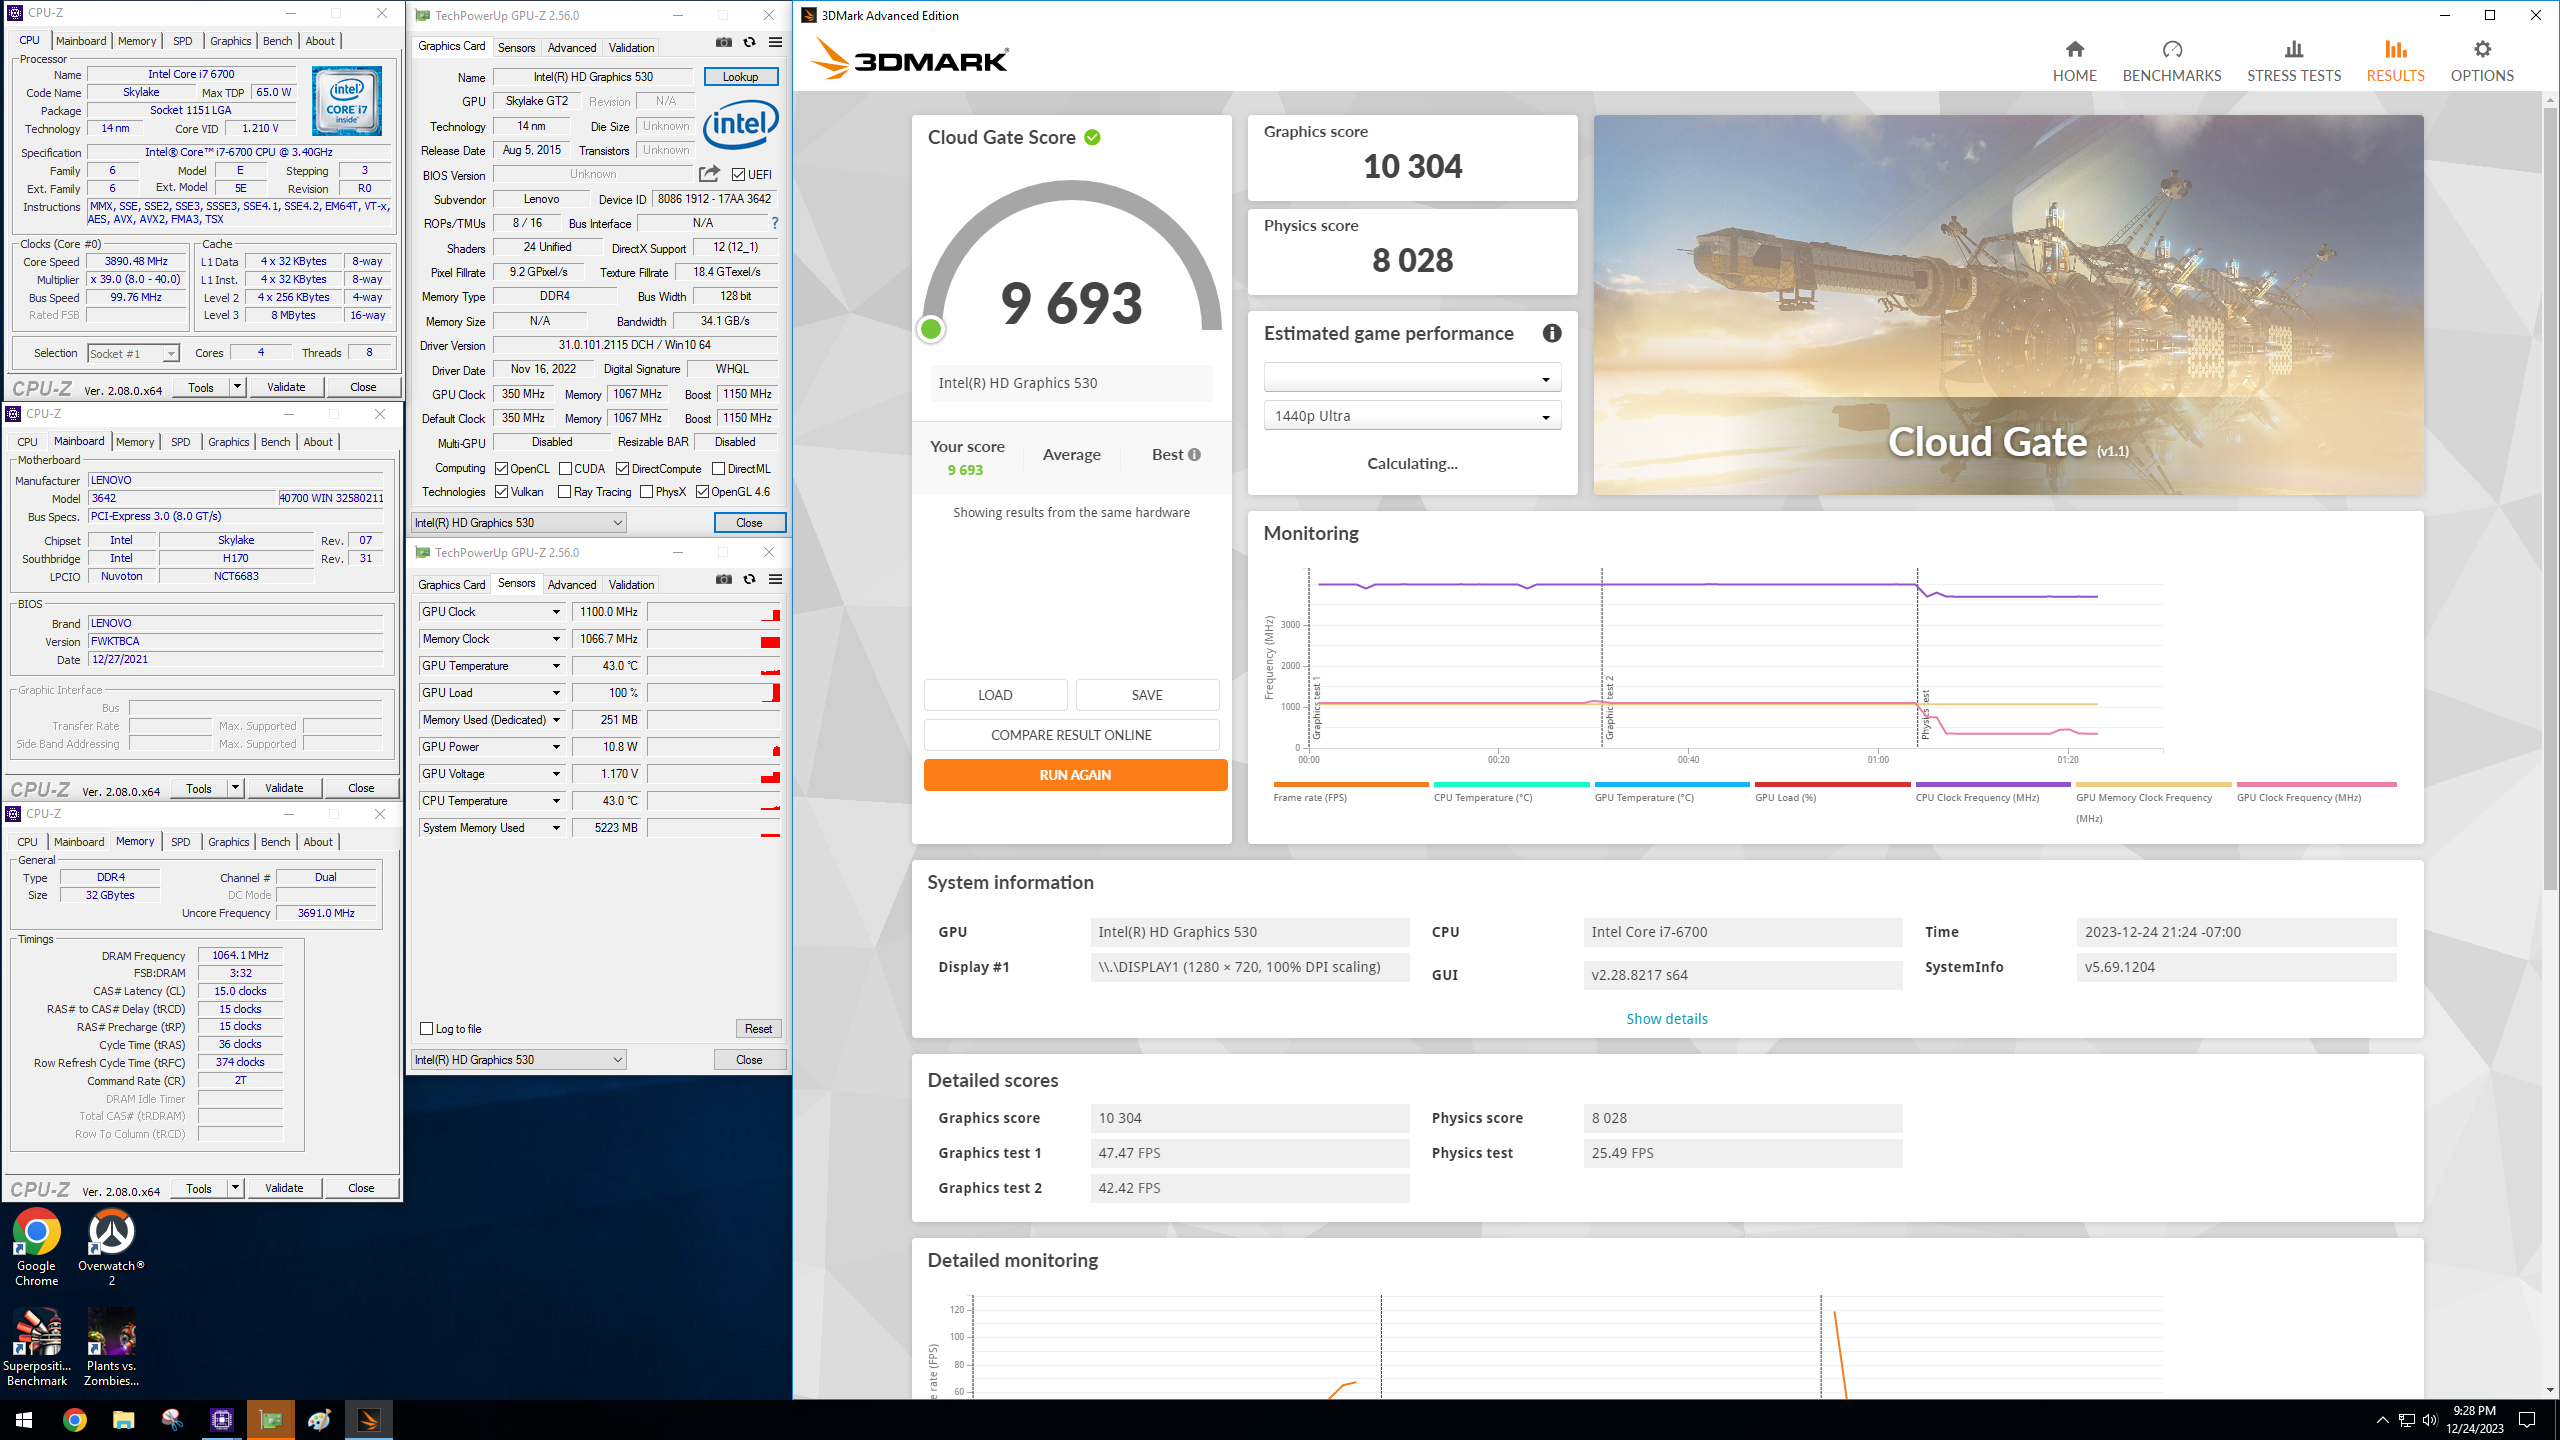Click the Bus Interface question mark in GPU-Z
This screenshot has height=1440, width=2560.
tap(775, 223)
